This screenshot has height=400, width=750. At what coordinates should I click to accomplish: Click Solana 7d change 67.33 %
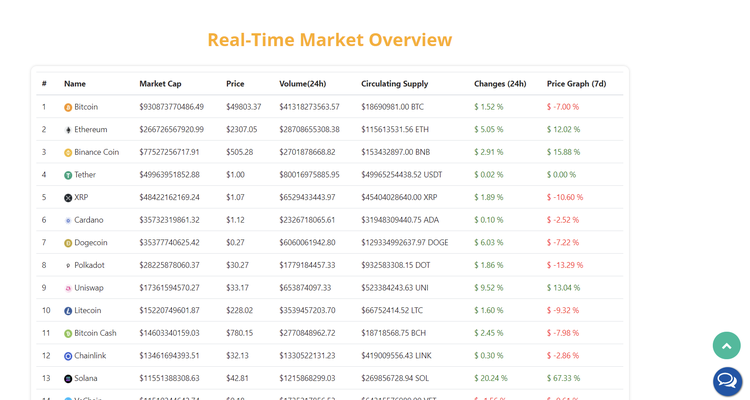[563, 378]
